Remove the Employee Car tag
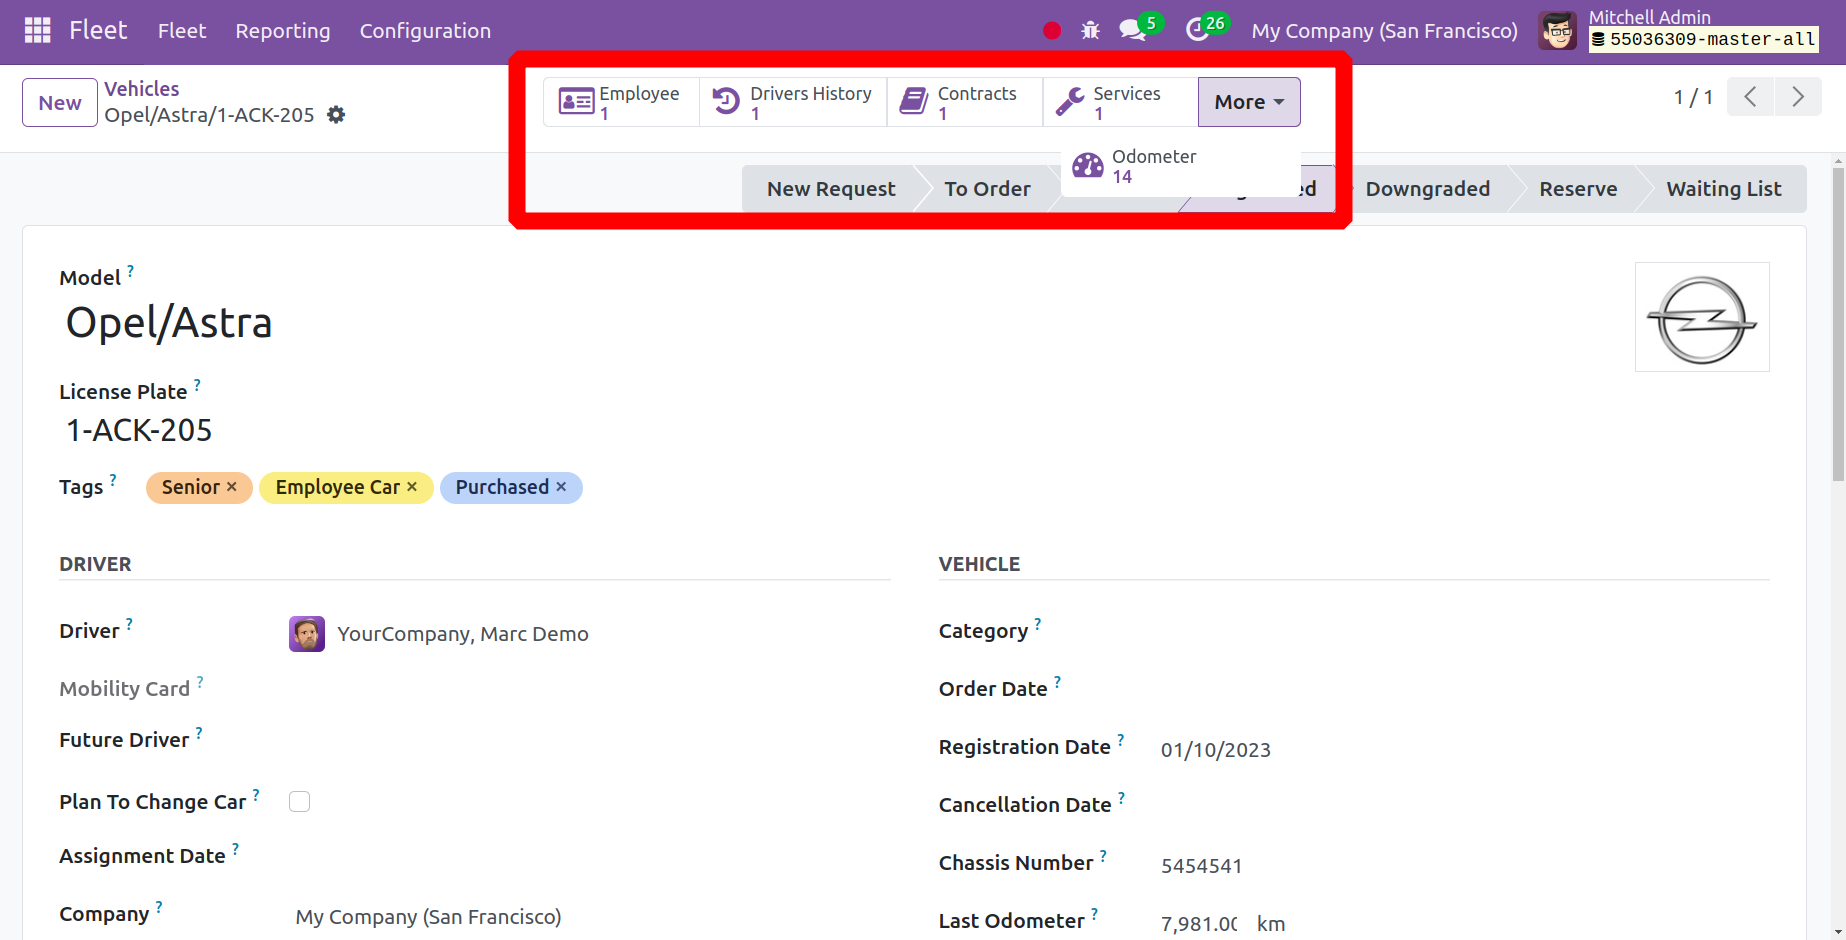 coord(412,487)
